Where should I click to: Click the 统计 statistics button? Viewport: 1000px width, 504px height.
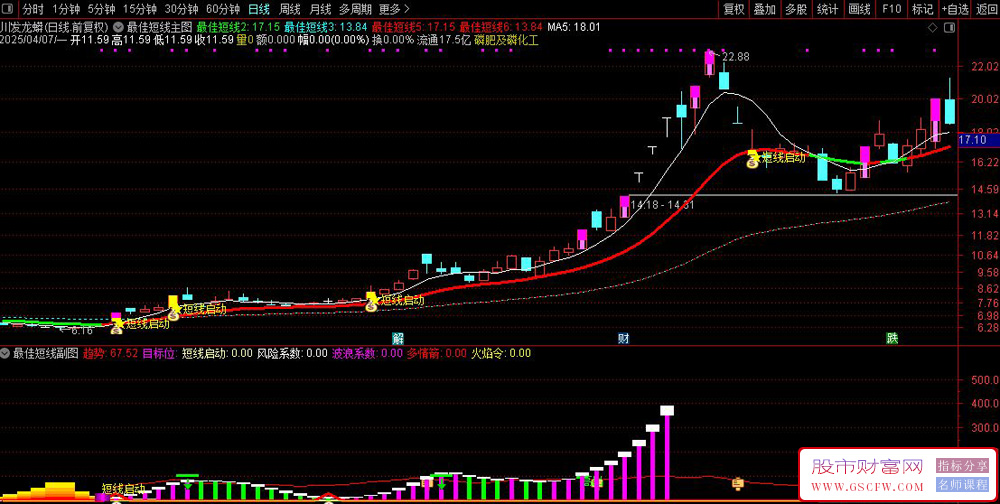click(828, 9)
